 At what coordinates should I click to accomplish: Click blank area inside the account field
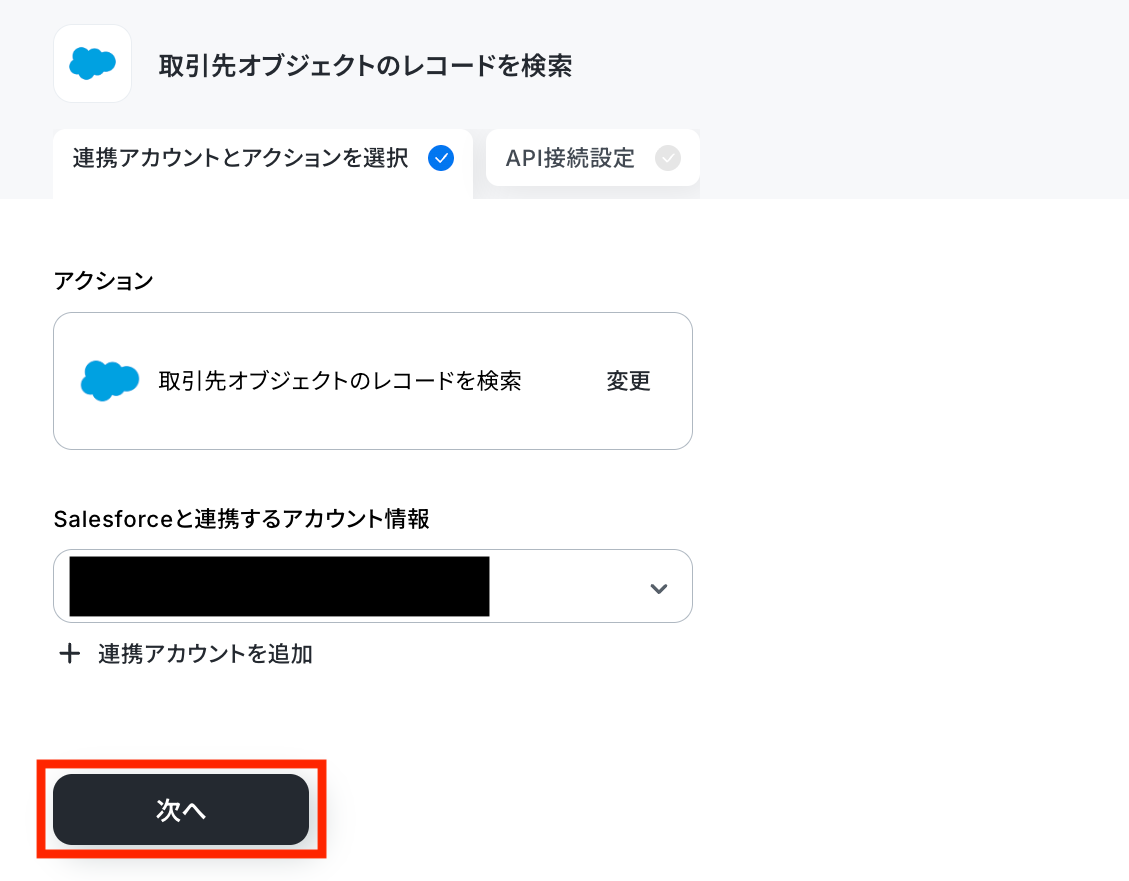pyautogui.click(x=569, y=586)
